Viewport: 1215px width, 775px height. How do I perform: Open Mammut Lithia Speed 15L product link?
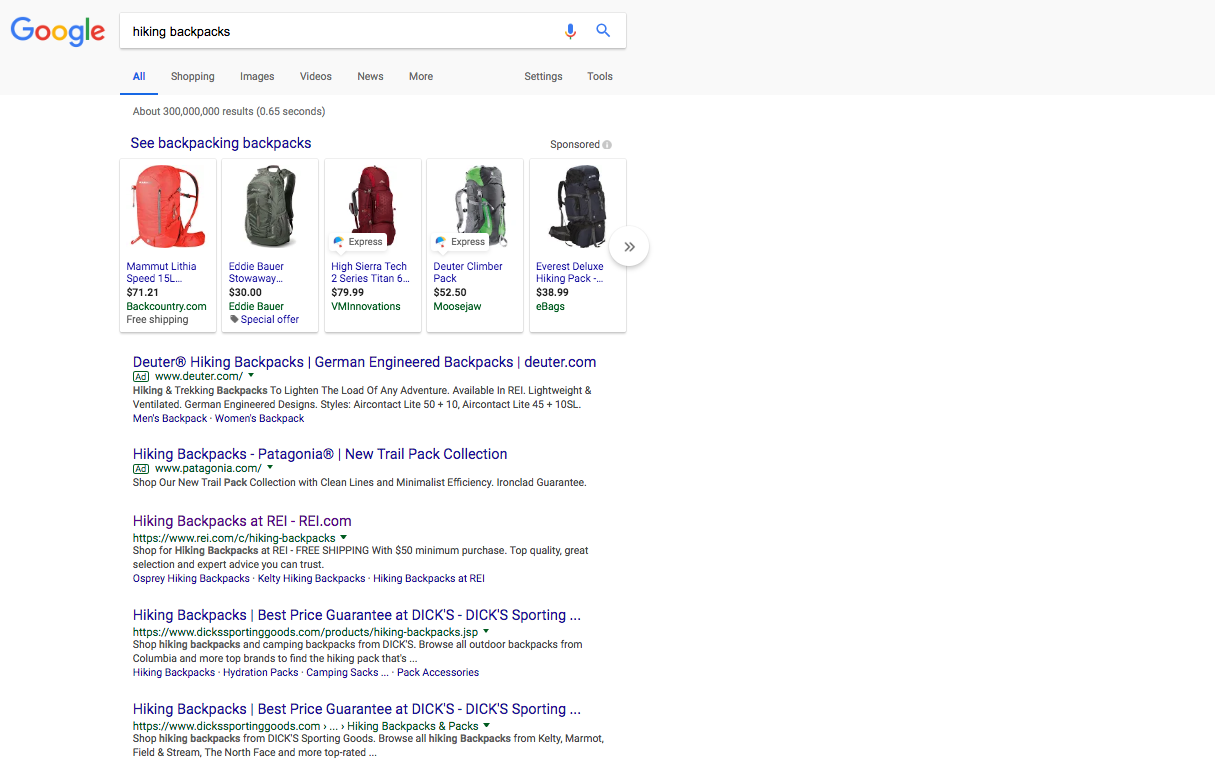click(x=161, y=273)
